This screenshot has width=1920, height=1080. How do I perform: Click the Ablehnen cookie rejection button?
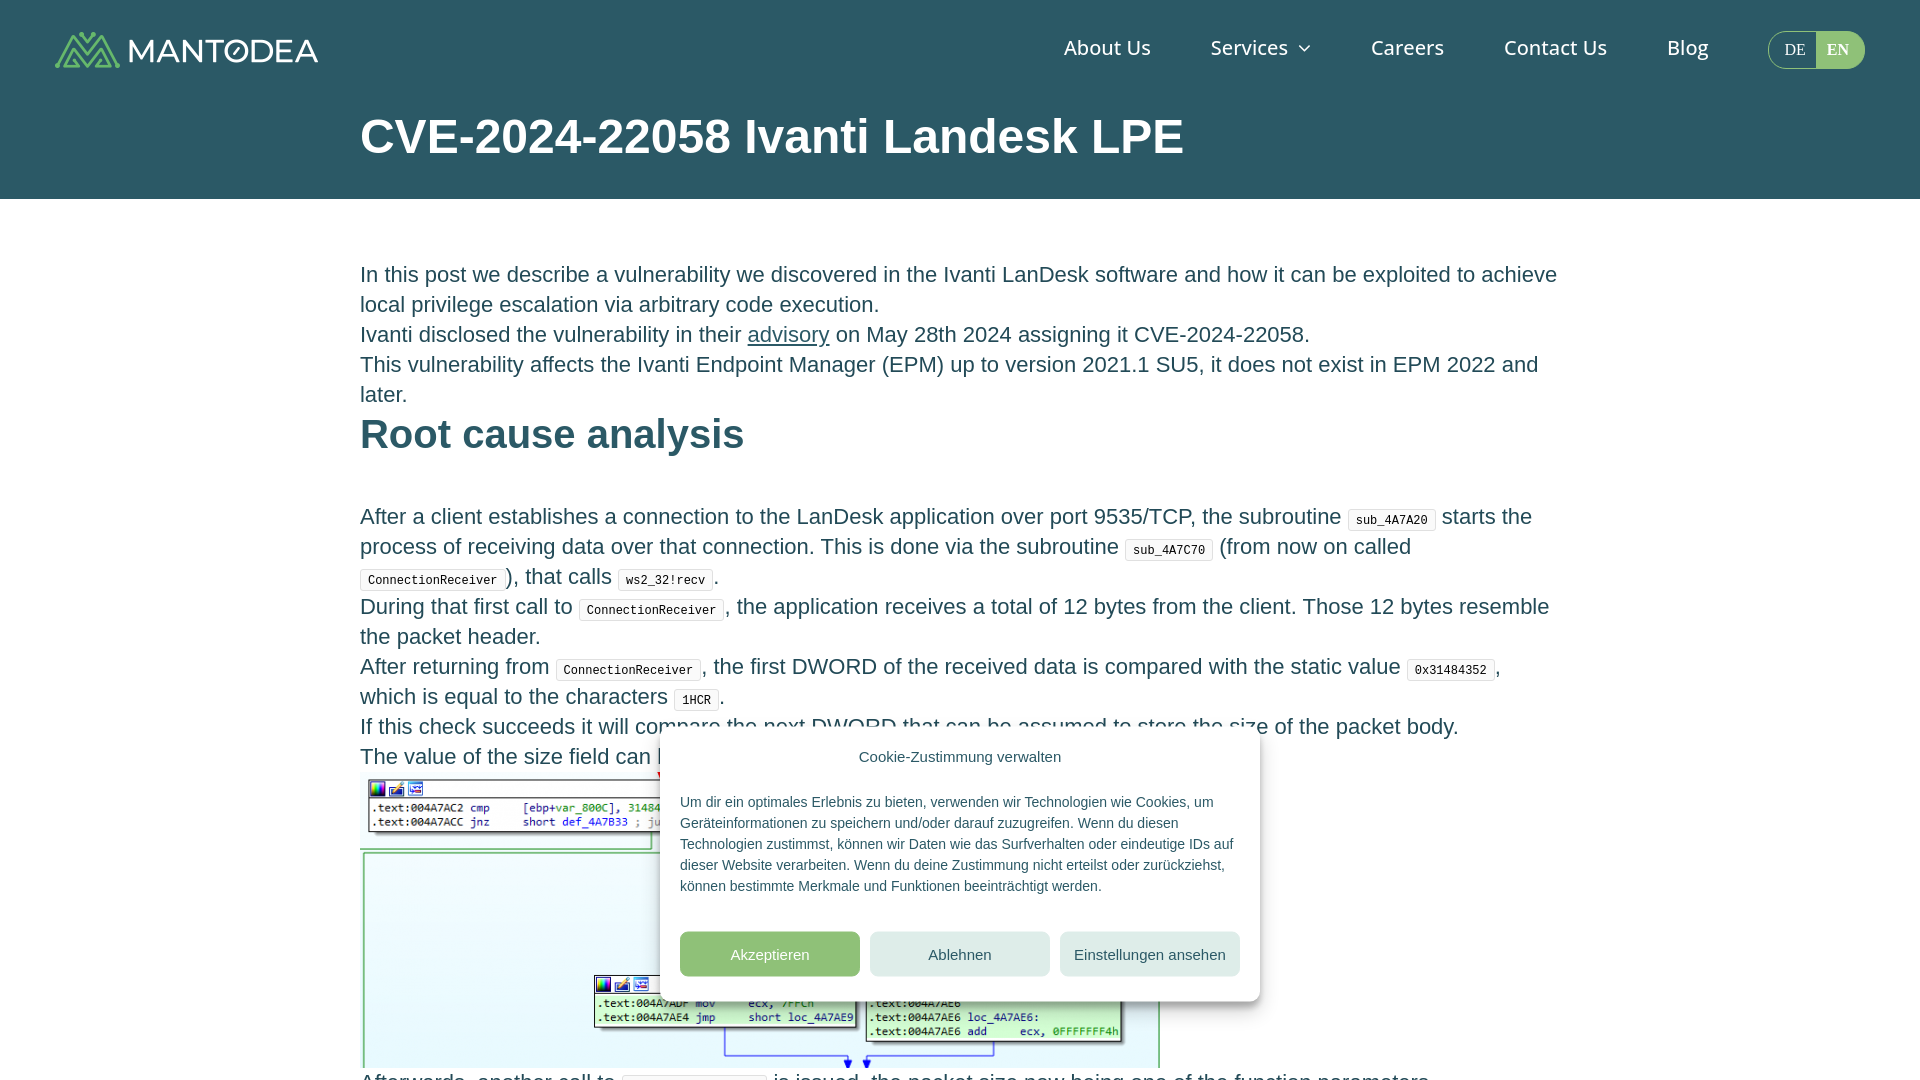960,953
